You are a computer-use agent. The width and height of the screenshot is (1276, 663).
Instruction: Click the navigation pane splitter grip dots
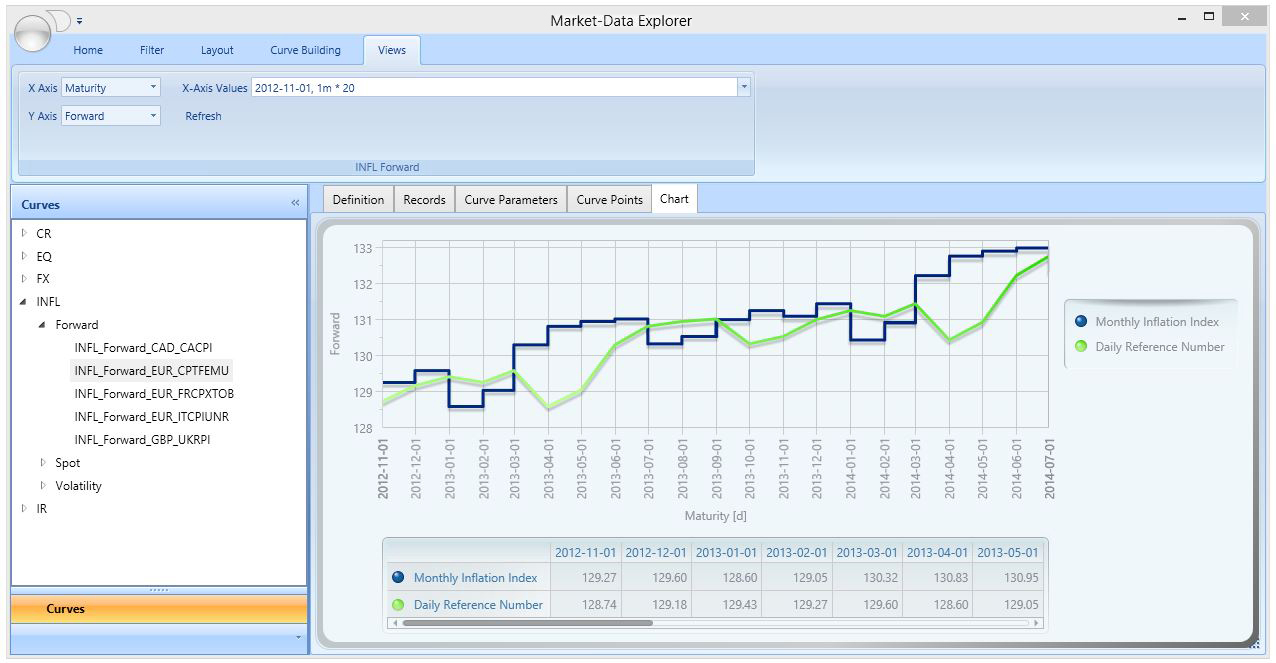coord(159,590)
